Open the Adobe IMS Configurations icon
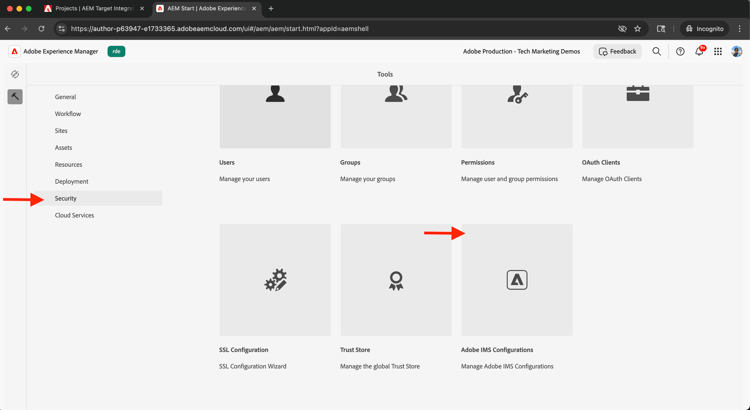Image resolution: width=750 pixels, height=410 pixels. pyautogui.click(x=517, y=280)
